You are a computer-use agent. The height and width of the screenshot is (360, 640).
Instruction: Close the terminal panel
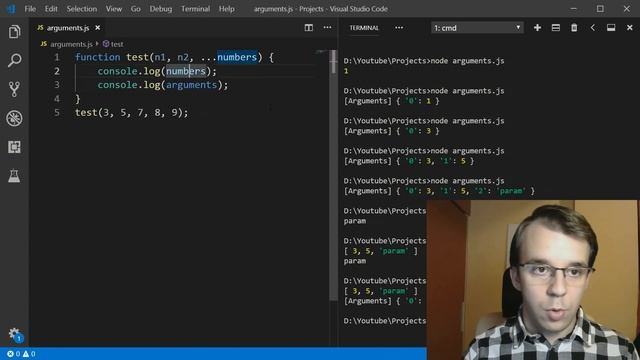(629, 28)
